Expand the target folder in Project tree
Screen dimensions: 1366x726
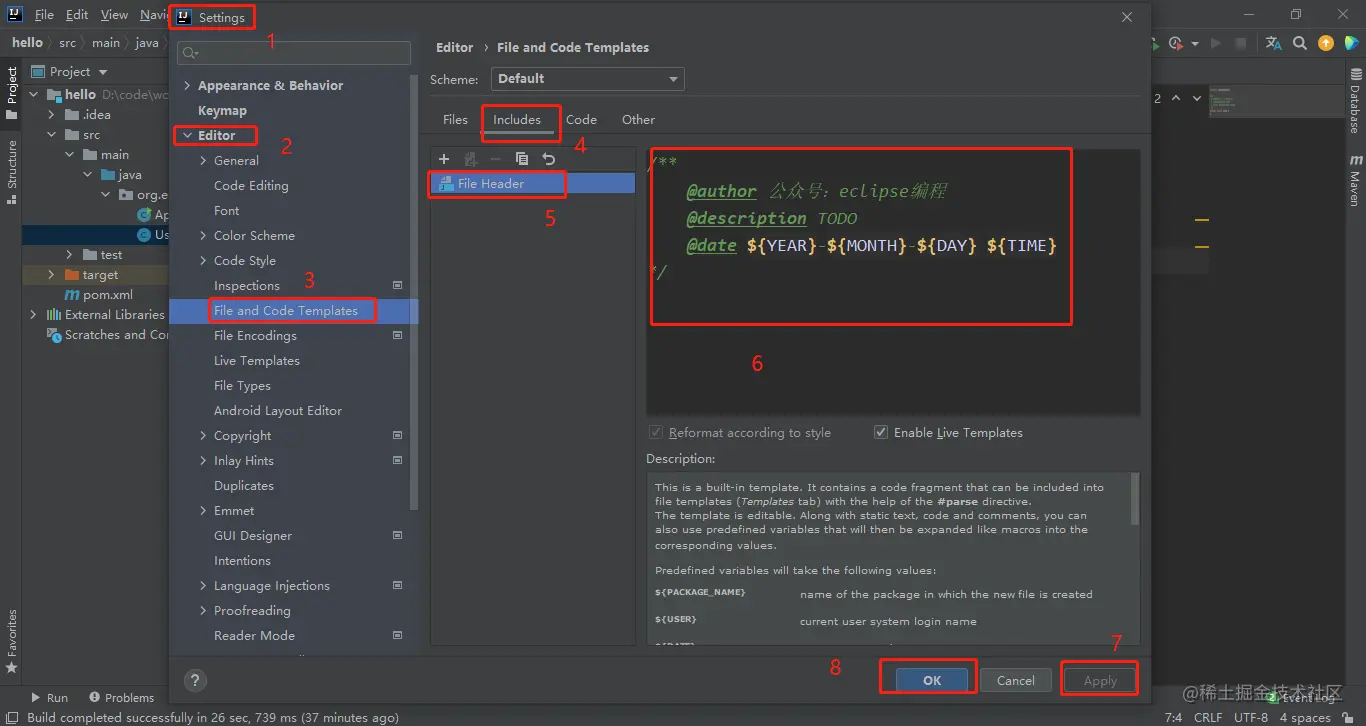pyautogui.click(x=51, y=274)
